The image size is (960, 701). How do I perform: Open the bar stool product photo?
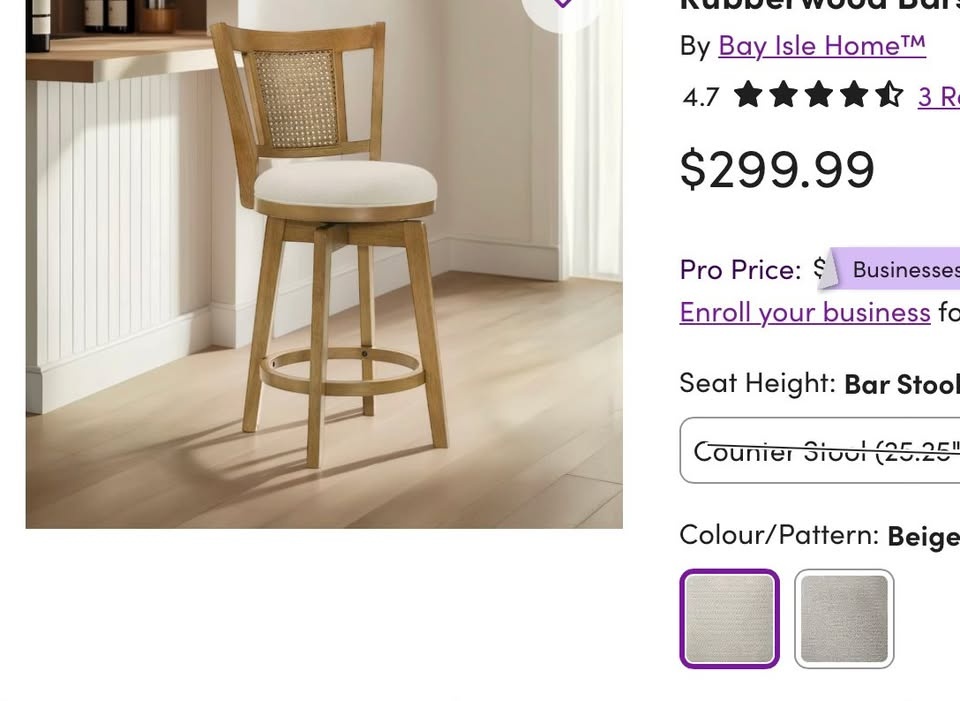point(324,264)
